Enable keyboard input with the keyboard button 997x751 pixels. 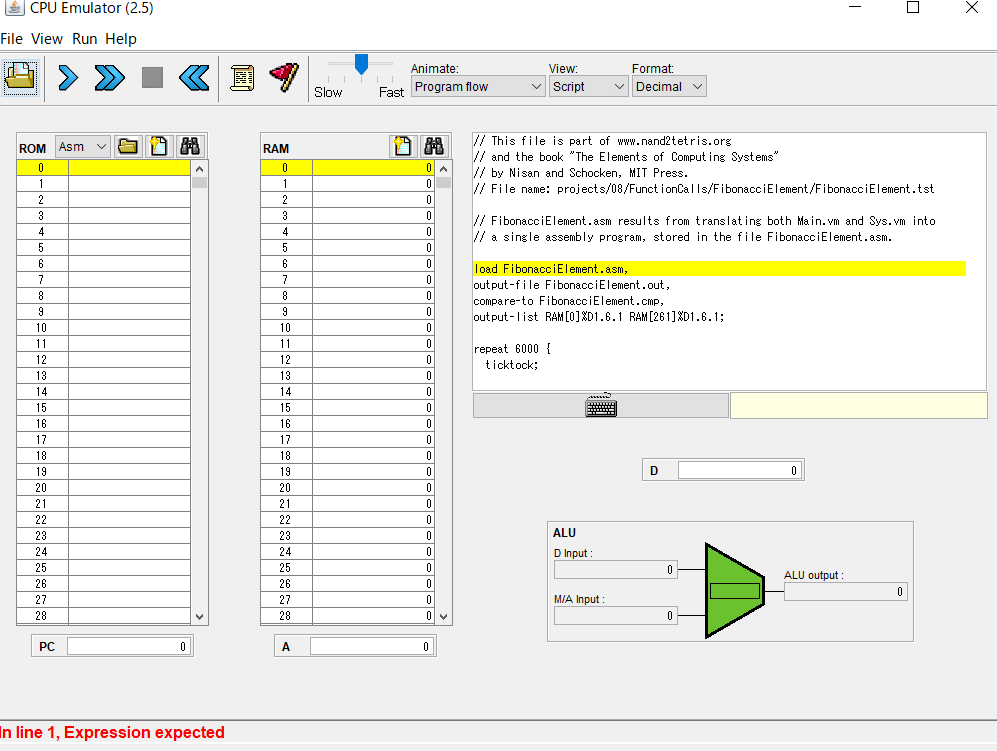(x=601, y=405)
